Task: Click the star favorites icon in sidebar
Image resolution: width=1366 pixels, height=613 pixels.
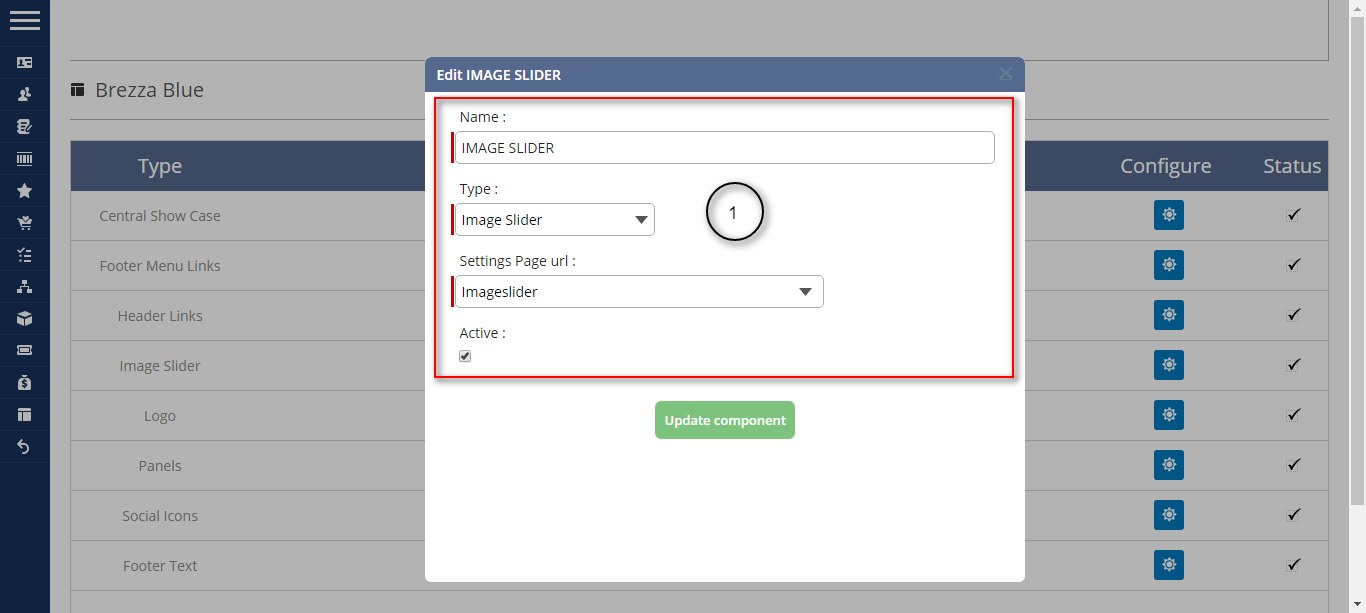Action: click(25, 190)
